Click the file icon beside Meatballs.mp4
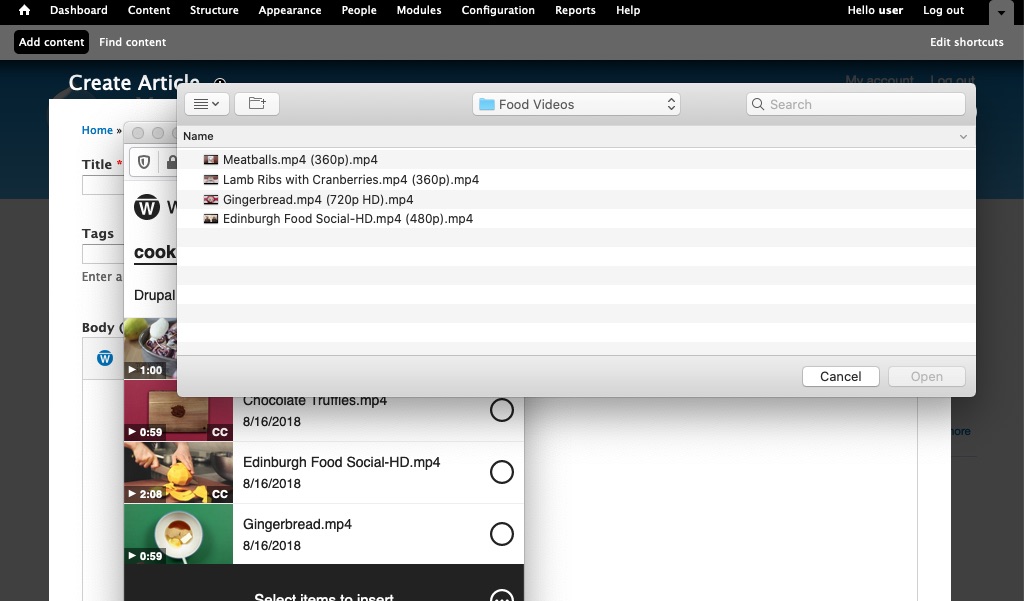1024x601 pixels. 211,159
